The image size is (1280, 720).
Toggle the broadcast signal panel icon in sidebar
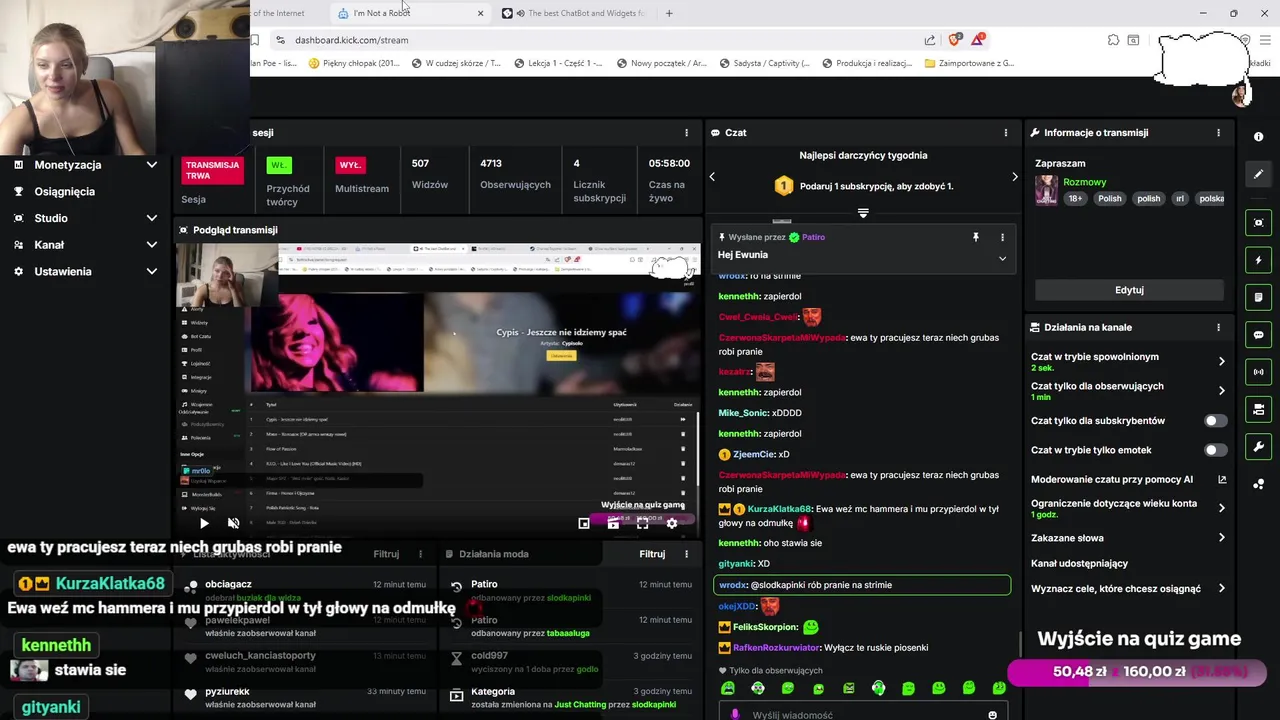tap(1258, 372)
